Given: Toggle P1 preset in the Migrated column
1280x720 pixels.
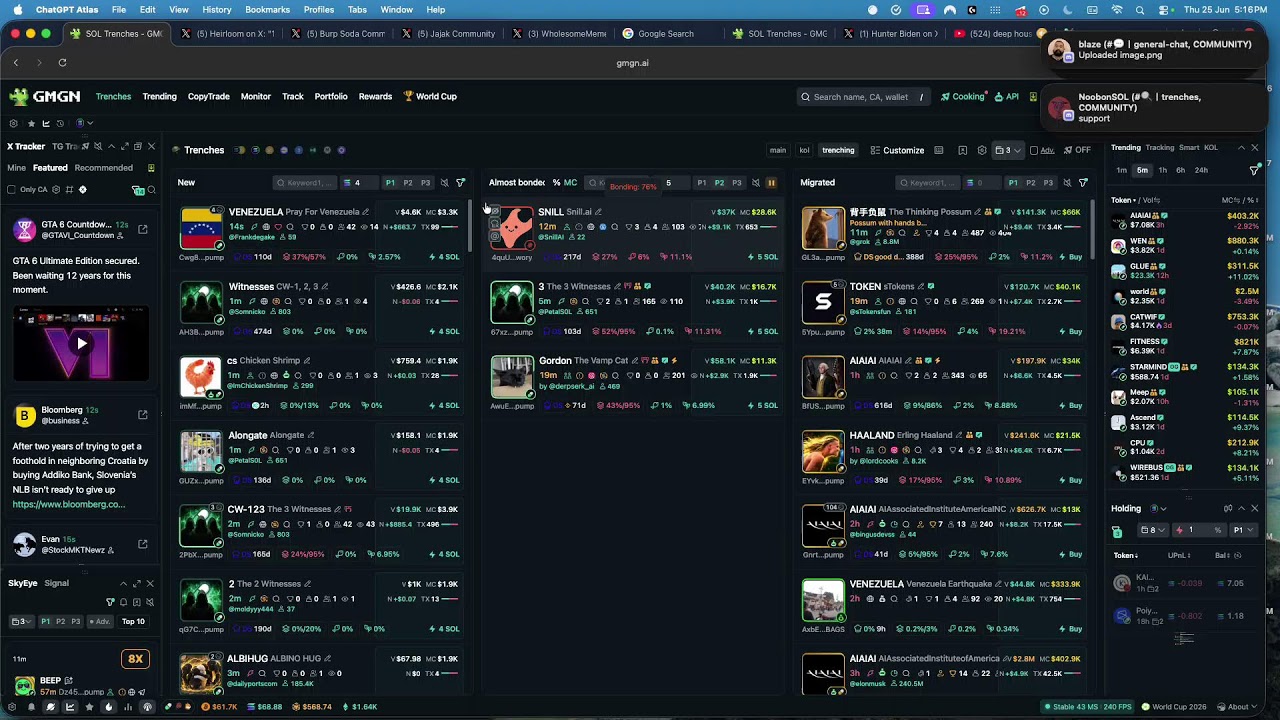Looking at the screenshot, I should point(1013,183).
